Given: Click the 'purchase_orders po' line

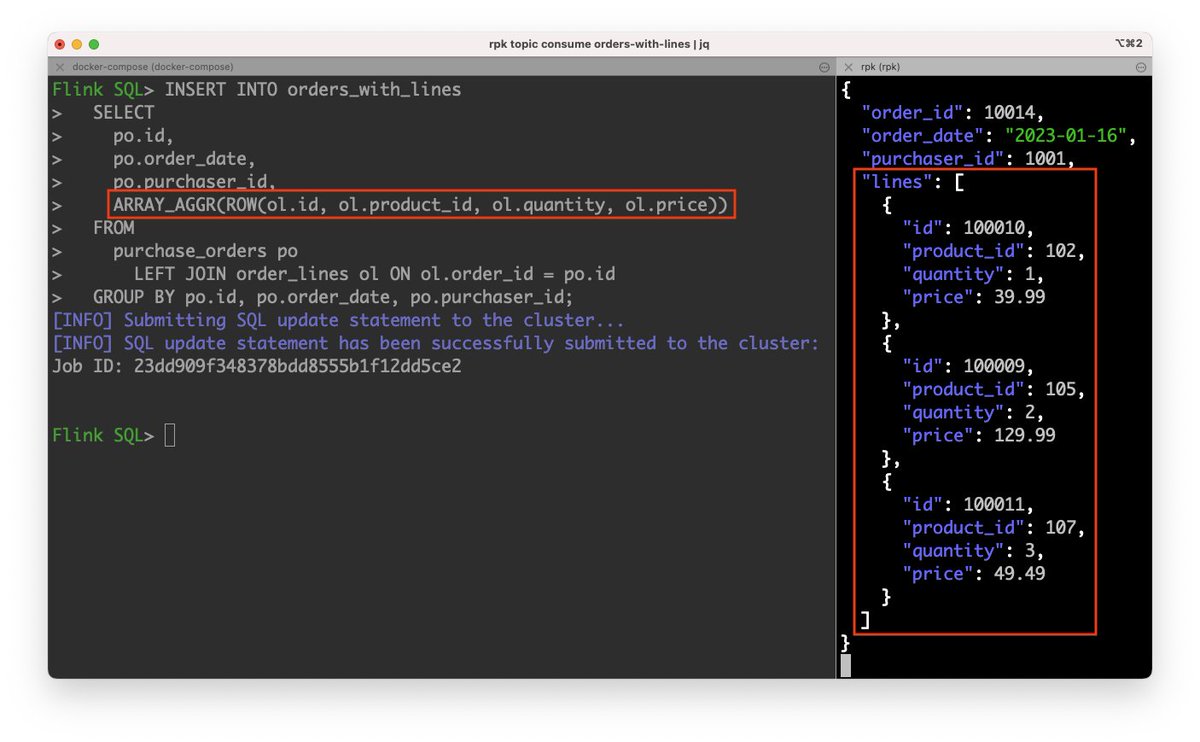Looking at the screenshot, I should click(x=205, y=250).
